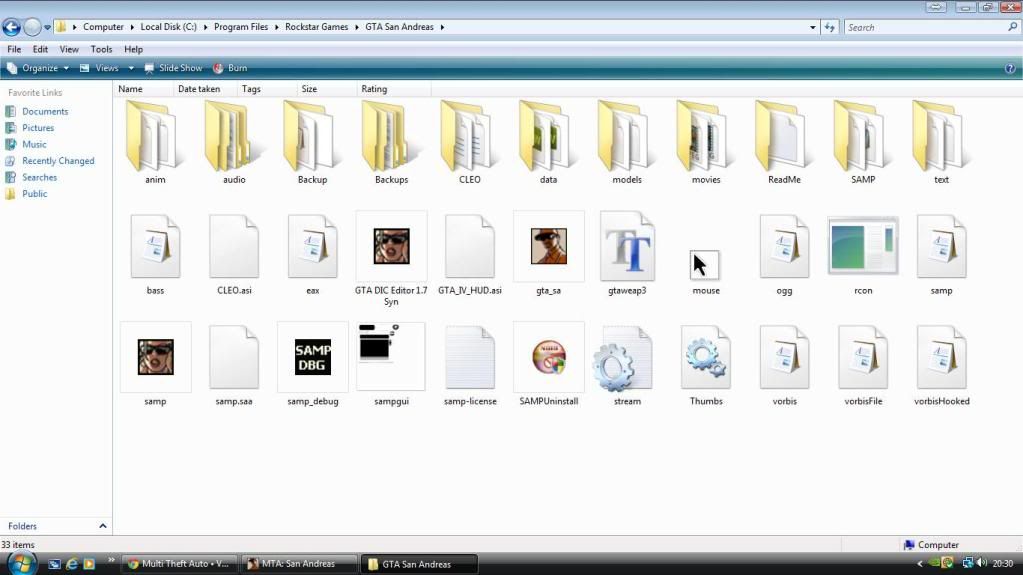Click the Burn button

coord(230,68)
